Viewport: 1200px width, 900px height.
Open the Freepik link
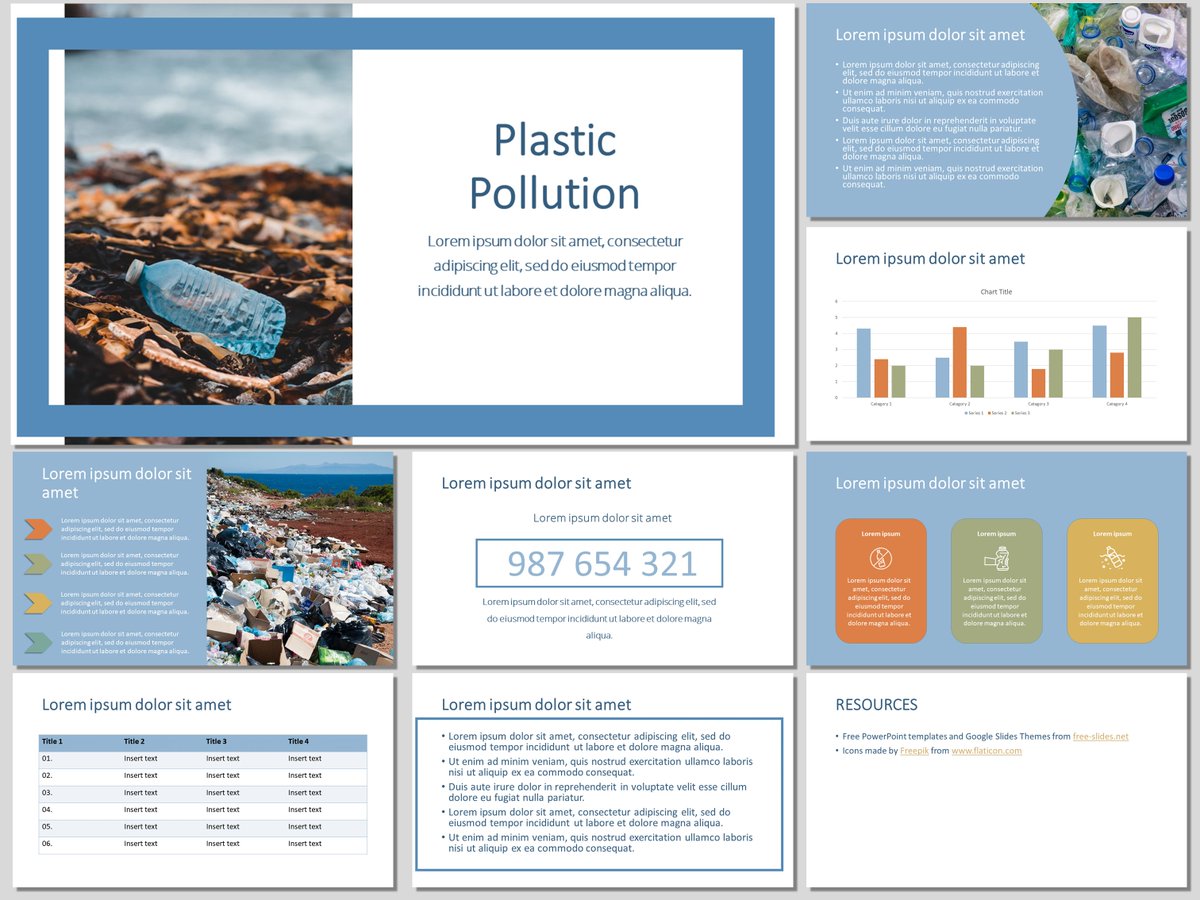click(x=914, y=750)
